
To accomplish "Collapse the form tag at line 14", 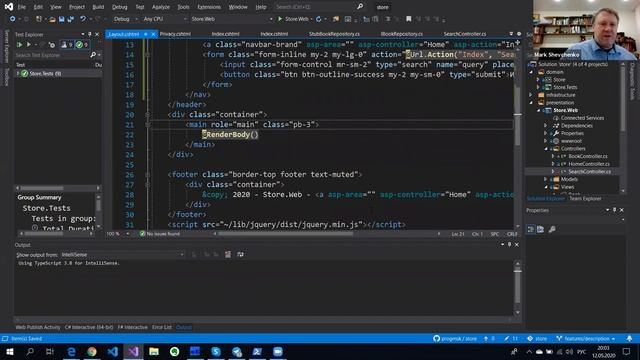I will click(147, 55).
